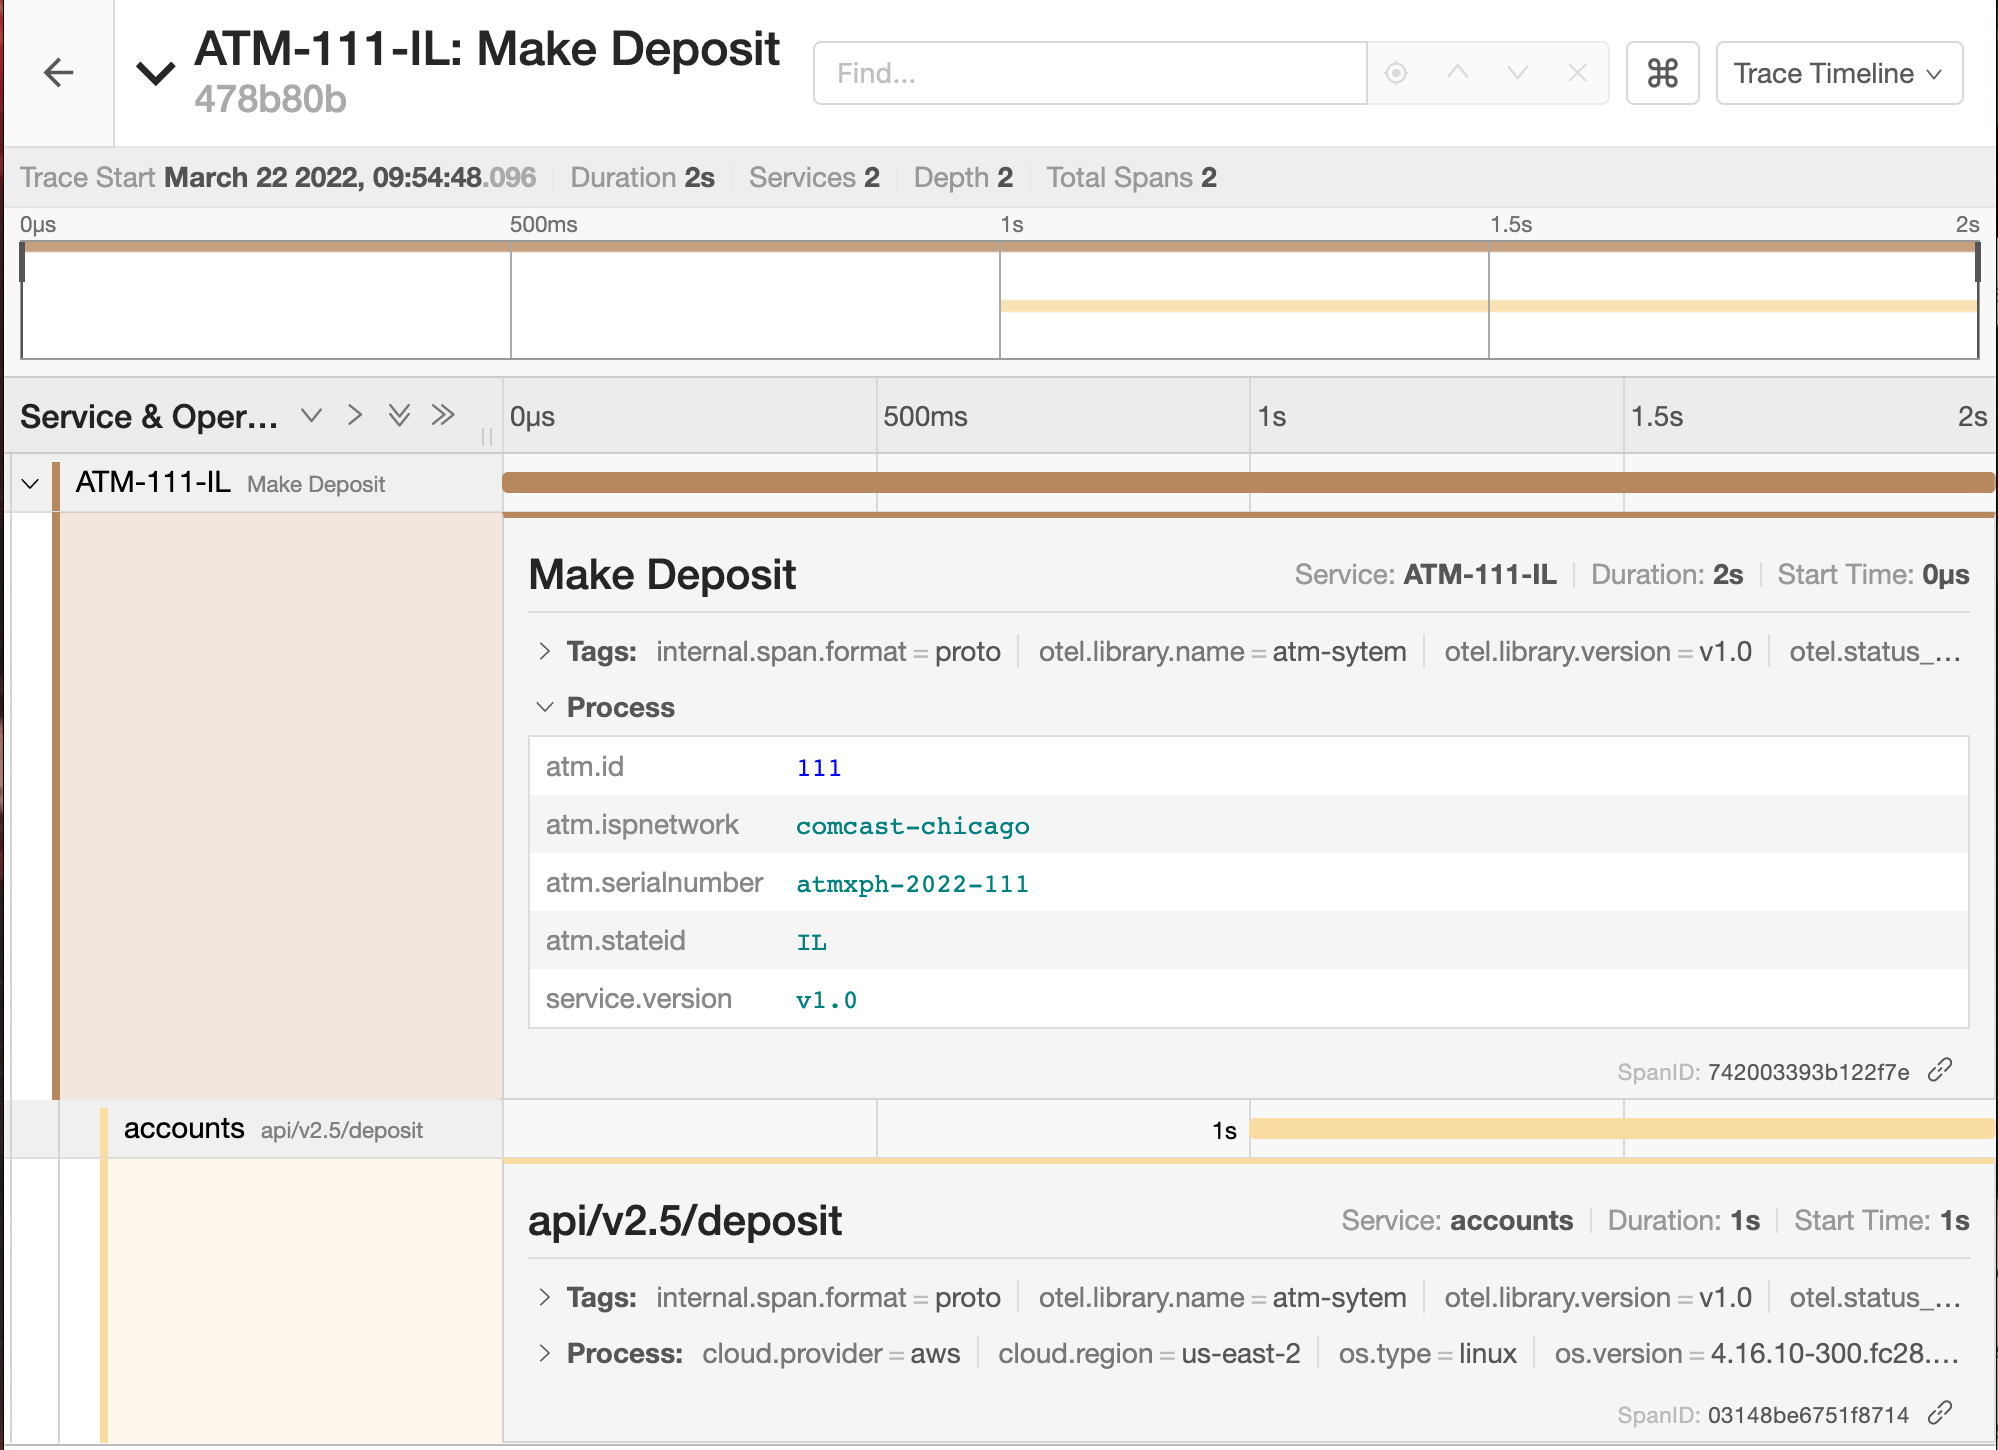This screenshot has height=1450, width=1998.
Task: Clear the search with X icon
Action: [x=1577, y=73]
